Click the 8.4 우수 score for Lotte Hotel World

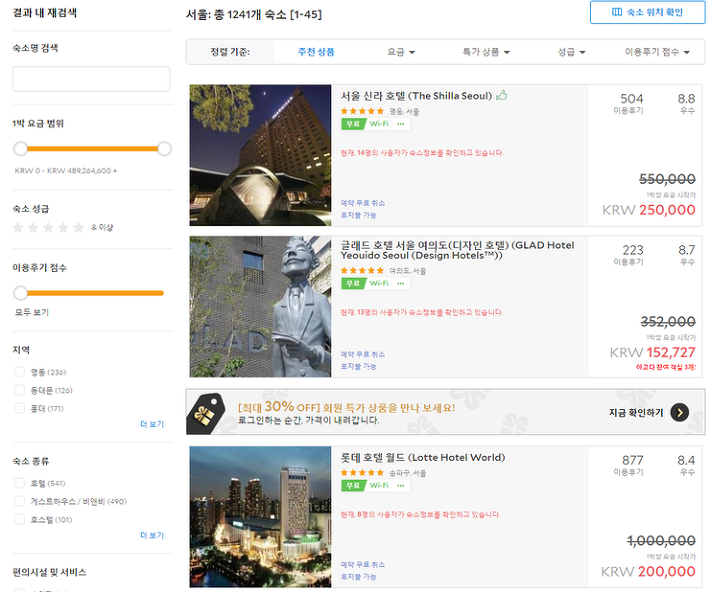click(686, 465)
